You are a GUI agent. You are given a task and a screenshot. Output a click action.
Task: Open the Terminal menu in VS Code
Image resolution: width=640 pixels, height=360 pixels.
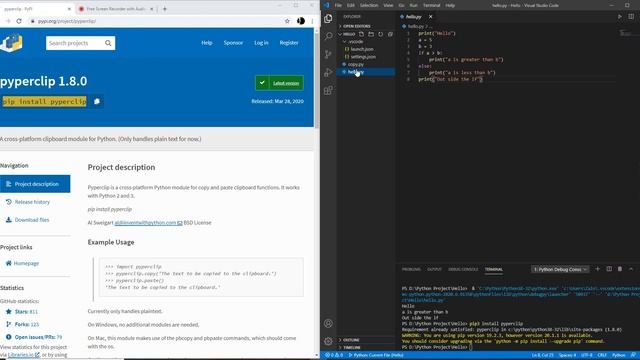431,5
